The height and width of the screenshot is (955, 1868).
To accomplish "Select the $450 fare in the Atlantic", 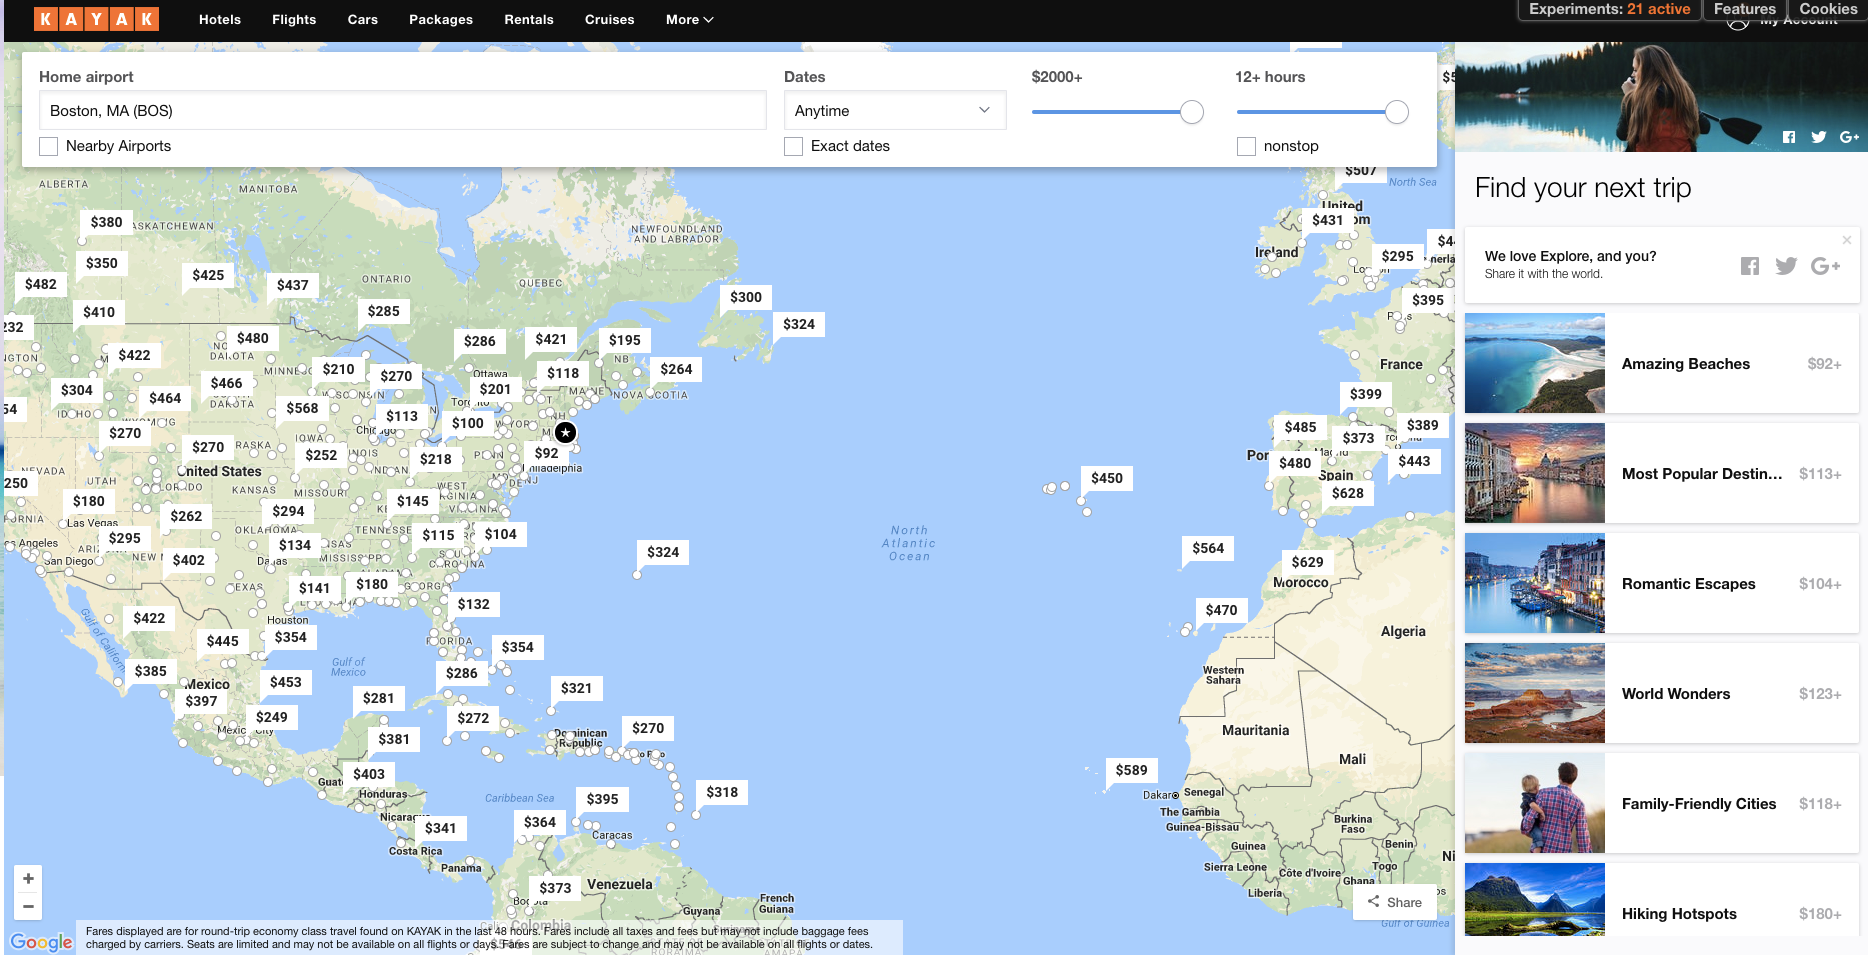I will (x=1107, y=478).
